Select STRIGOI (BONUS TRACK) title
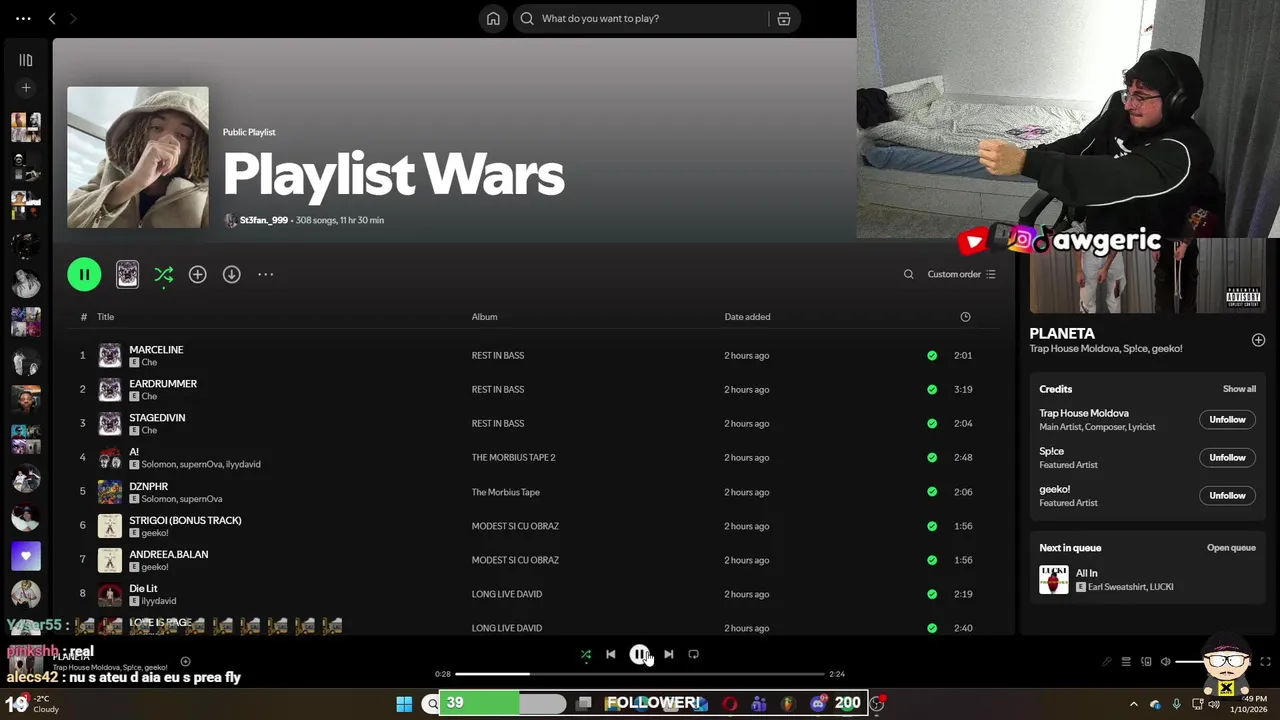The image size is (1280, 720). coord(185,520)
